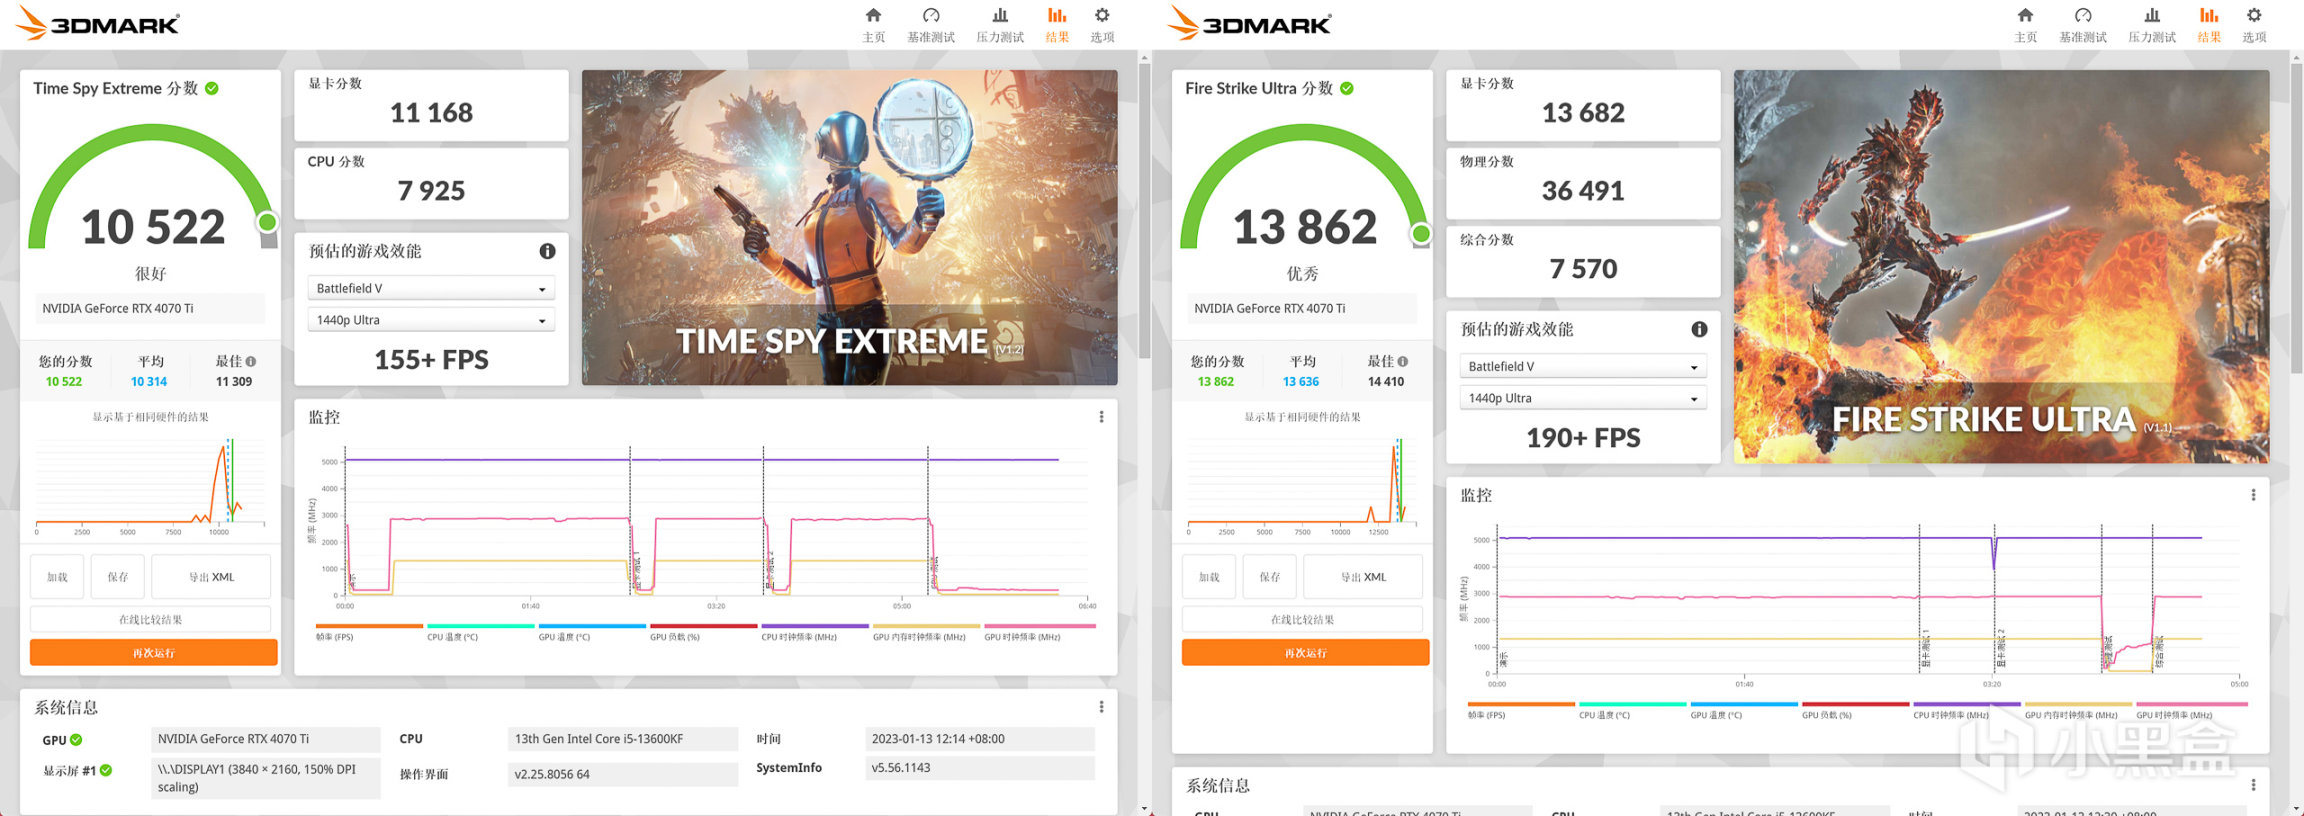This screenshot has height=816, width=2304.
Task: Click the Fire Strike Ultra hero image
Action: click(x=2002, y=266)
